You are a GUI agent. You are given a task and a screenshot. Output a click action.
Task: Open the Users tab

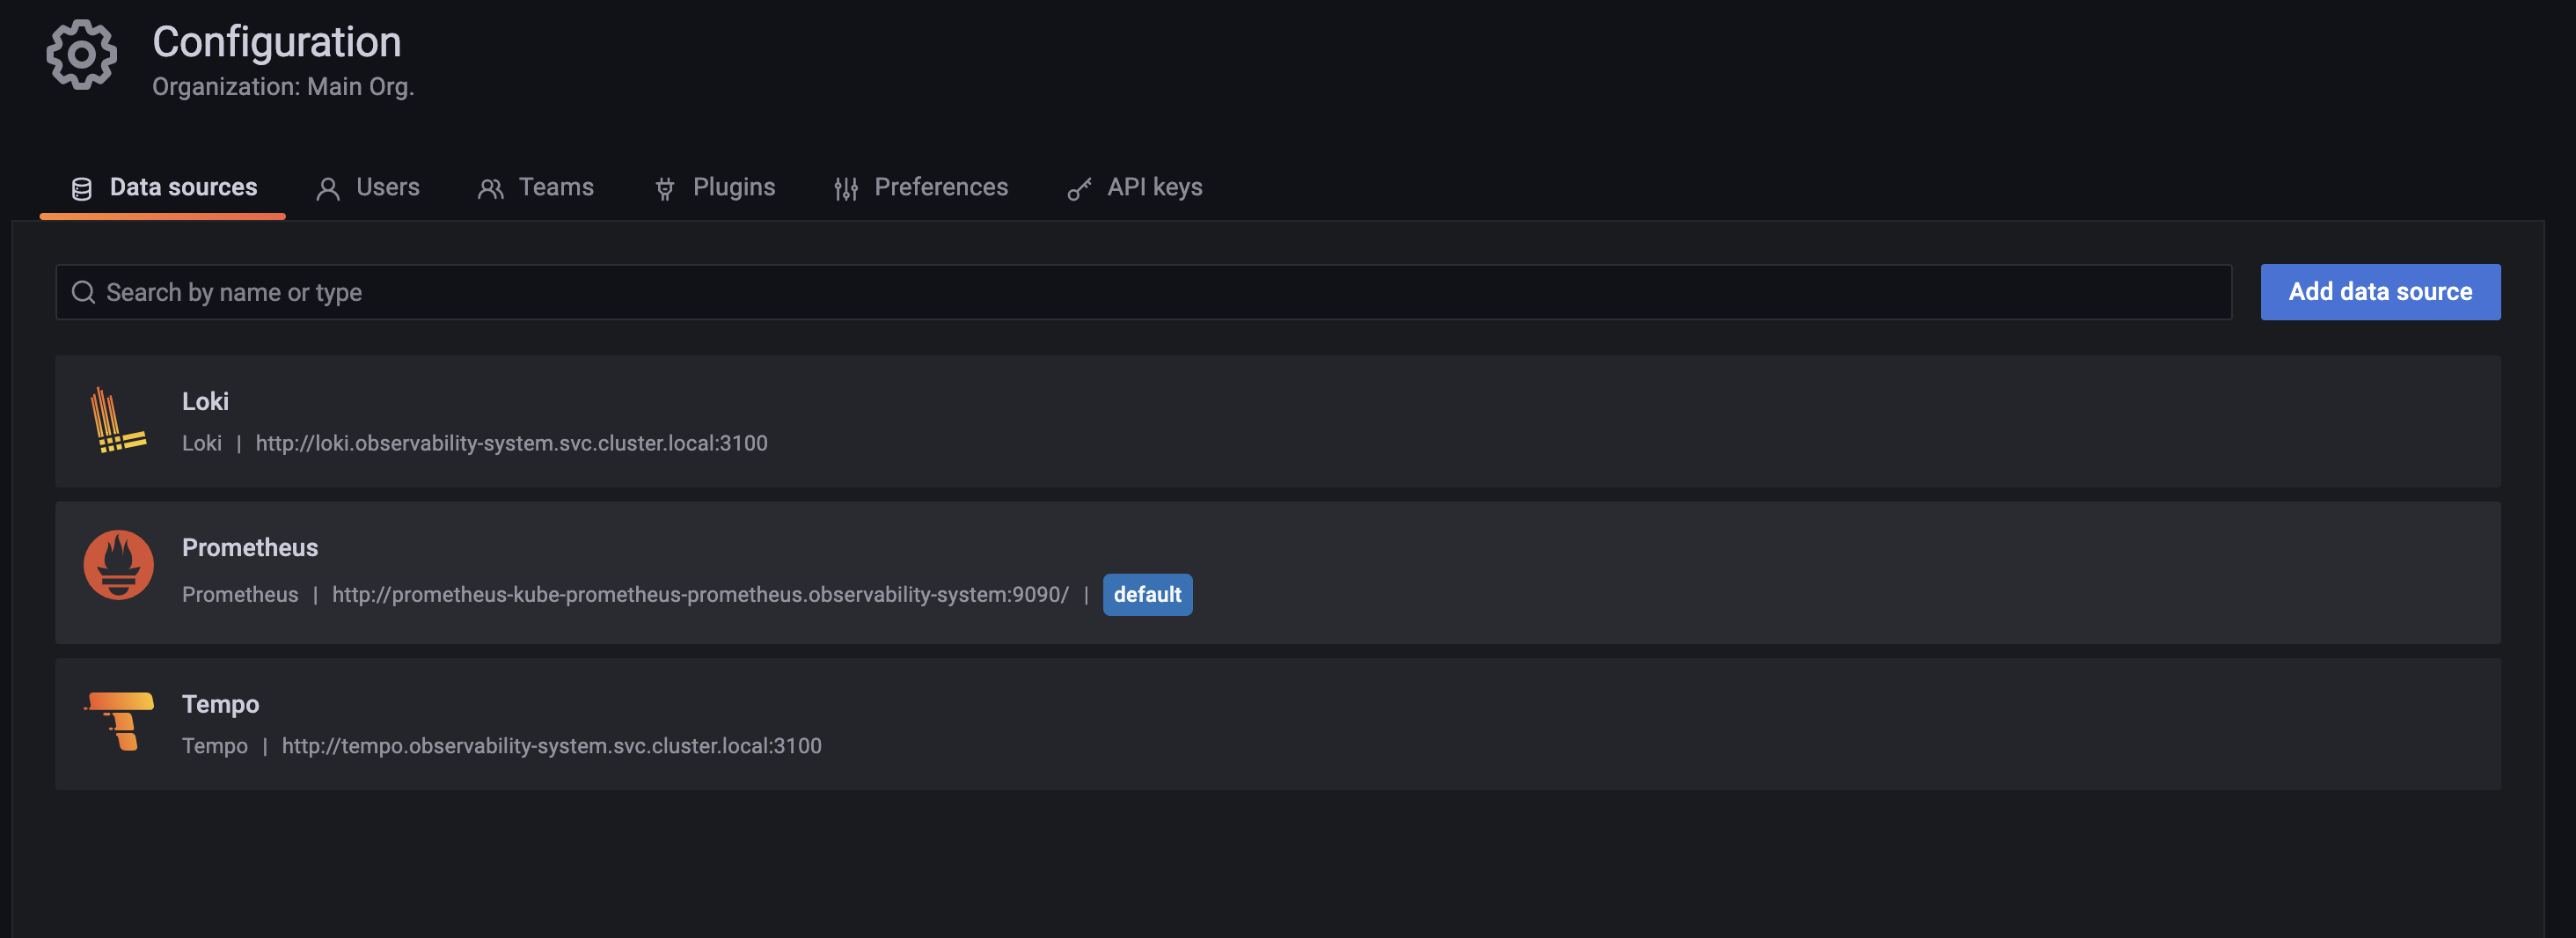pyautogui.click(x=368, y=187)
